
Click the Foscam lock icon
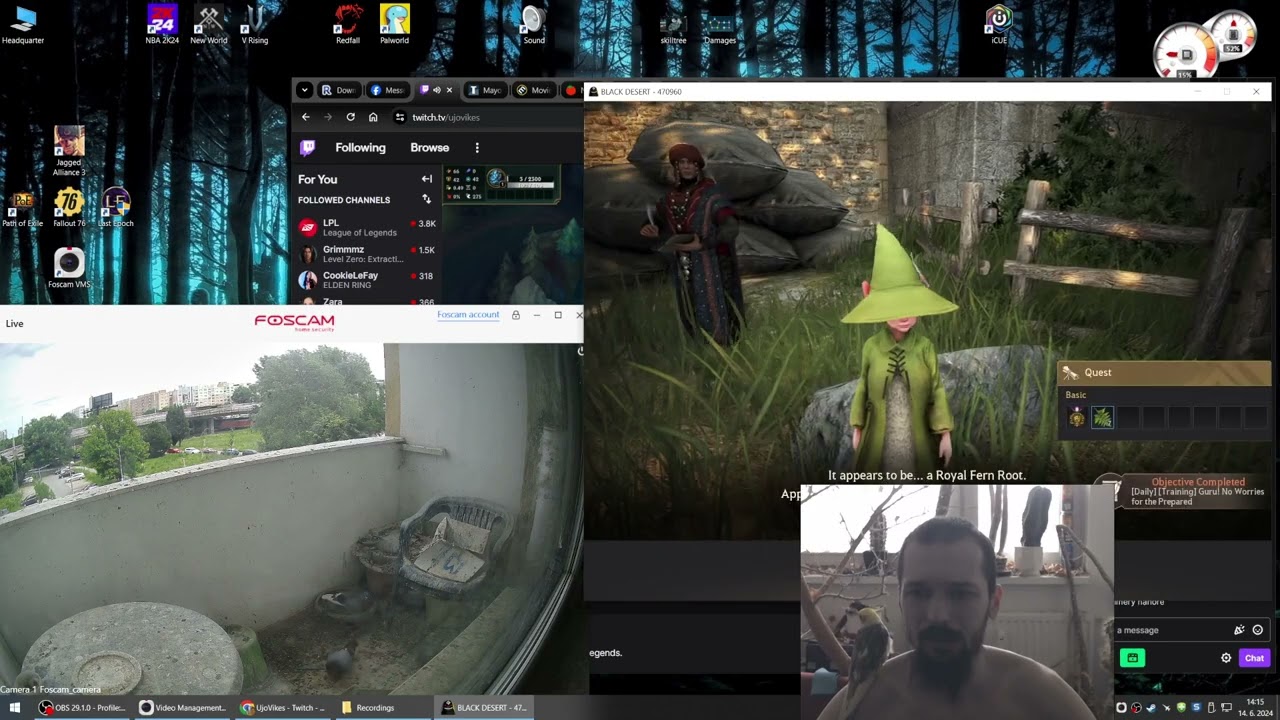click(x=516, y=315)
